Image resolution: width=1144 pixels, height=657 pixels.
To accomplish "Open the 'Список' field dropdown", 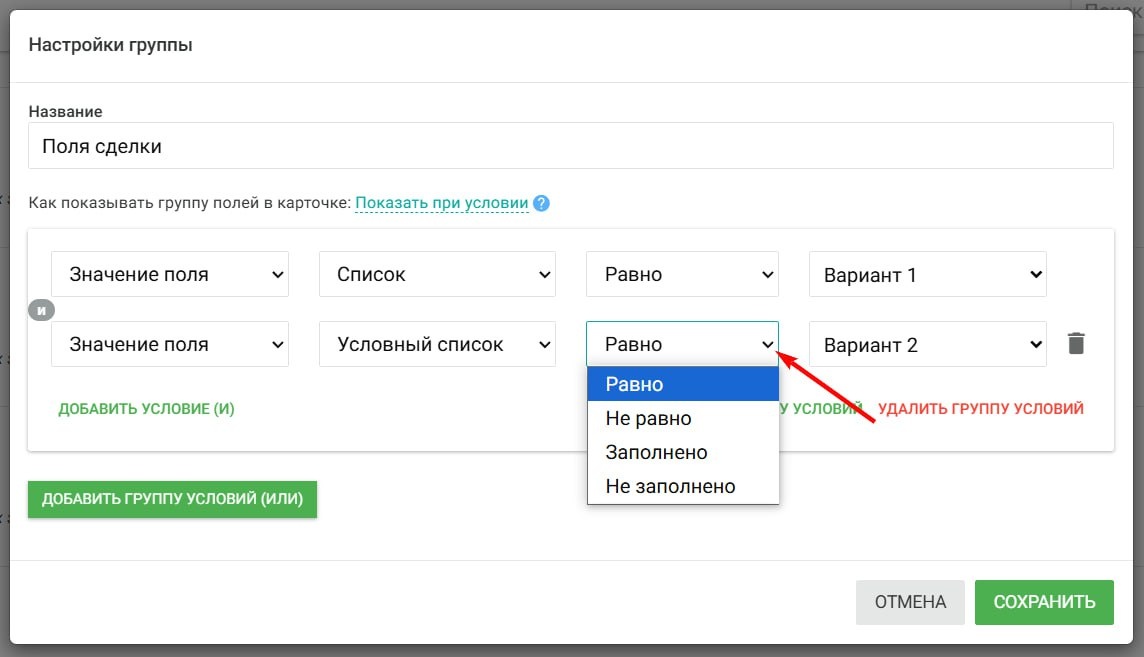I will click(437, 273).
